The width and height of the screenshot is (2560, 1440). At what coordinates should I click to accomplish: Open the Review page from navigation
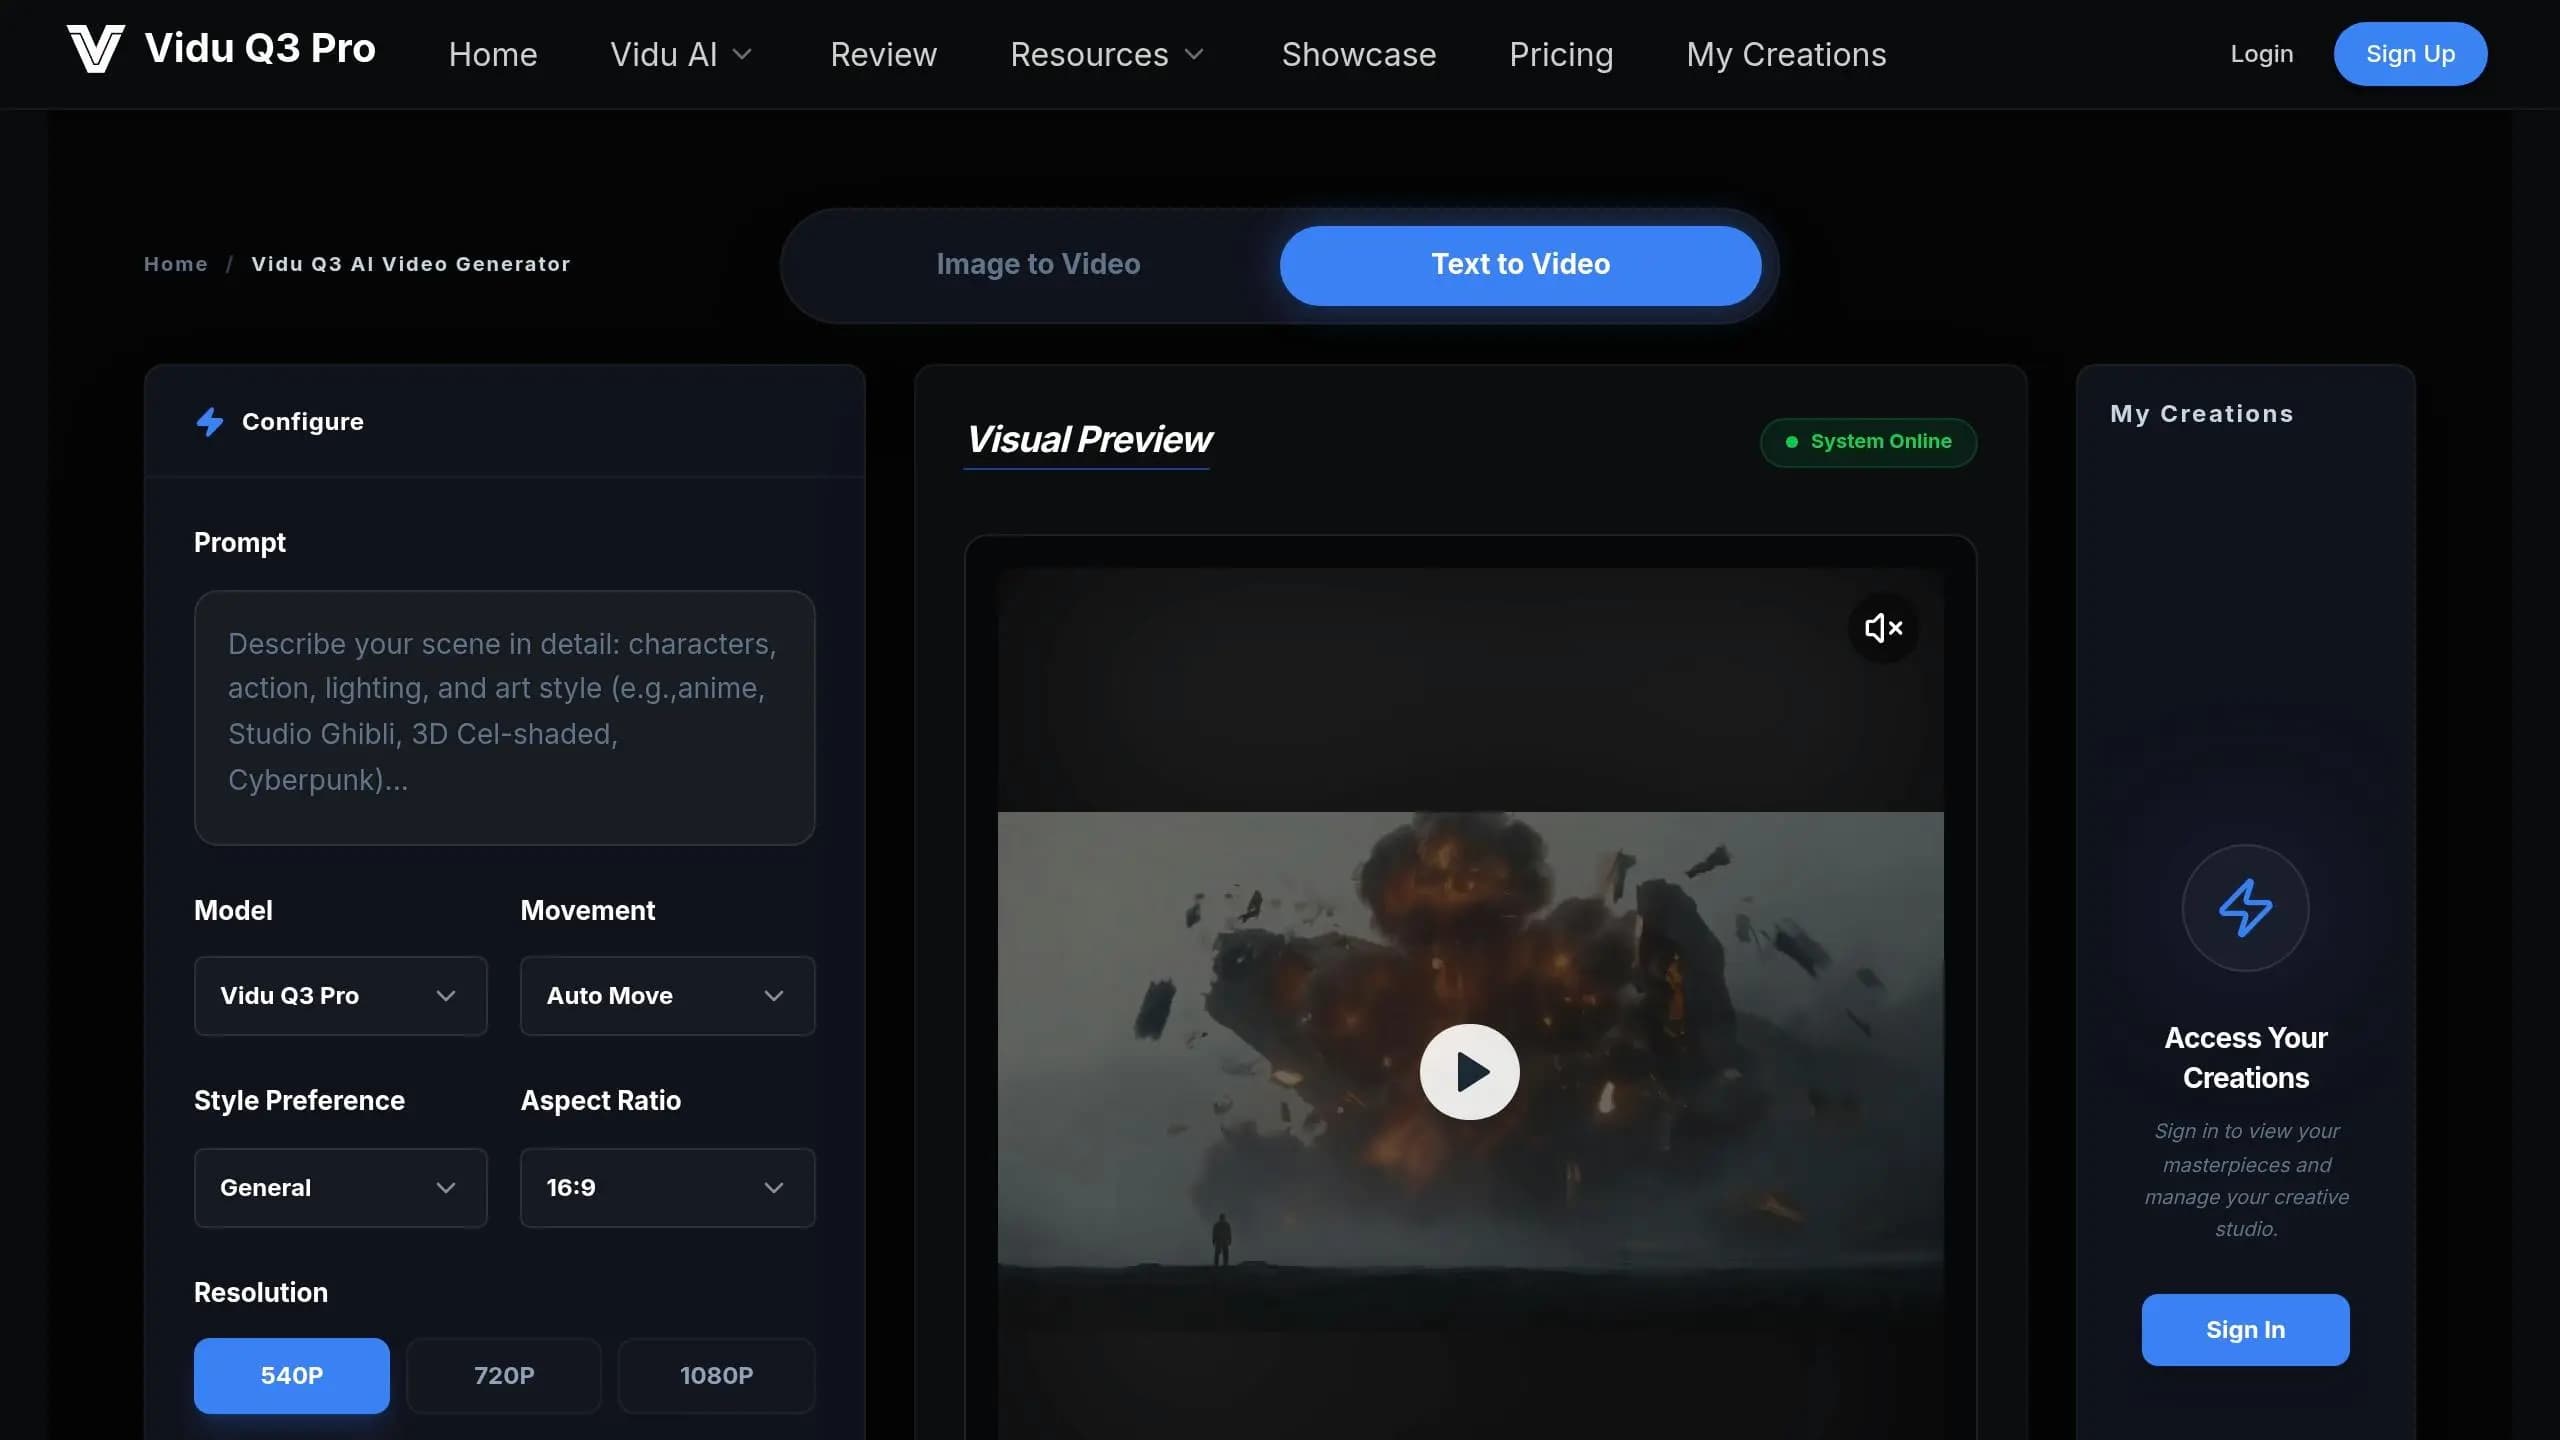tap(884, 54)
